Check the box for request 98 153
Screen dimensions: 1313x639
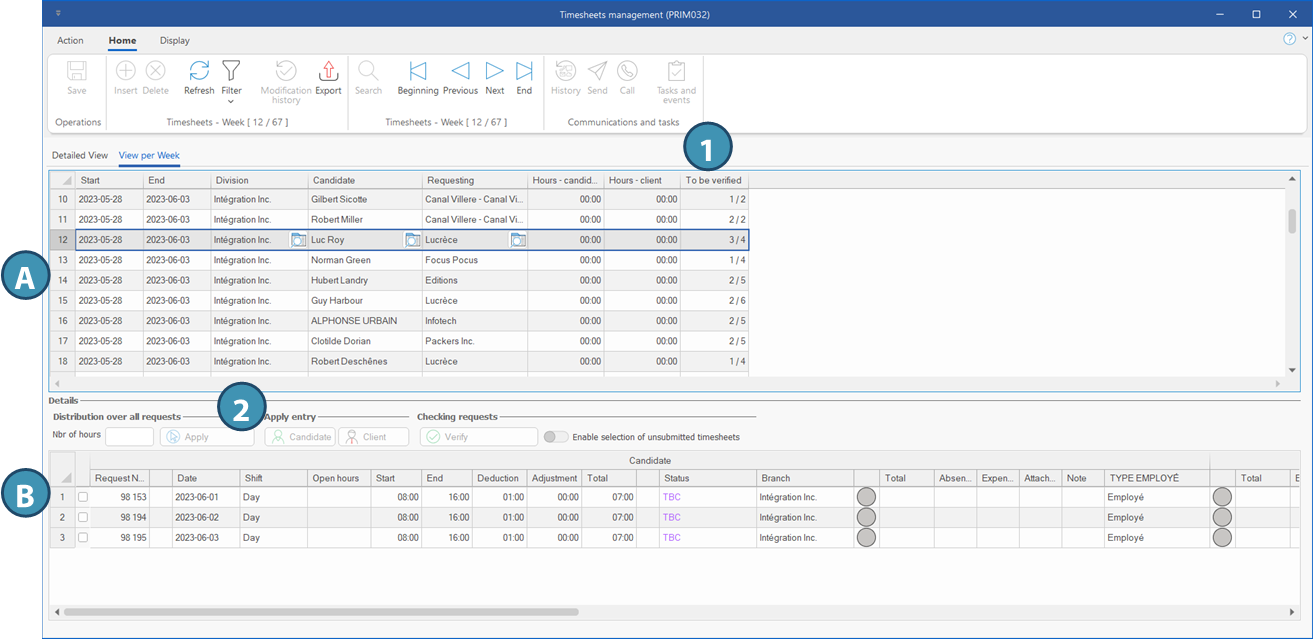[83, 497]
